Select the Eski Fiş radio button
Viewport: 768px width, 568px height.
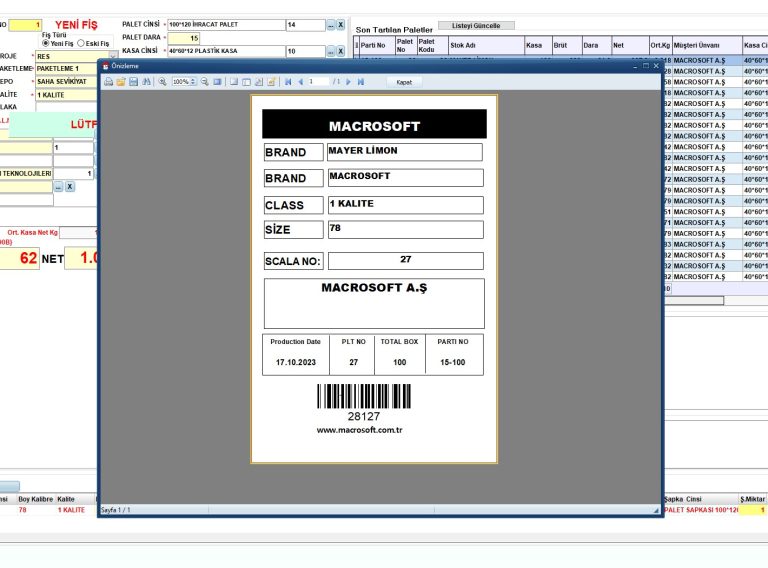[x=81, y=44]
